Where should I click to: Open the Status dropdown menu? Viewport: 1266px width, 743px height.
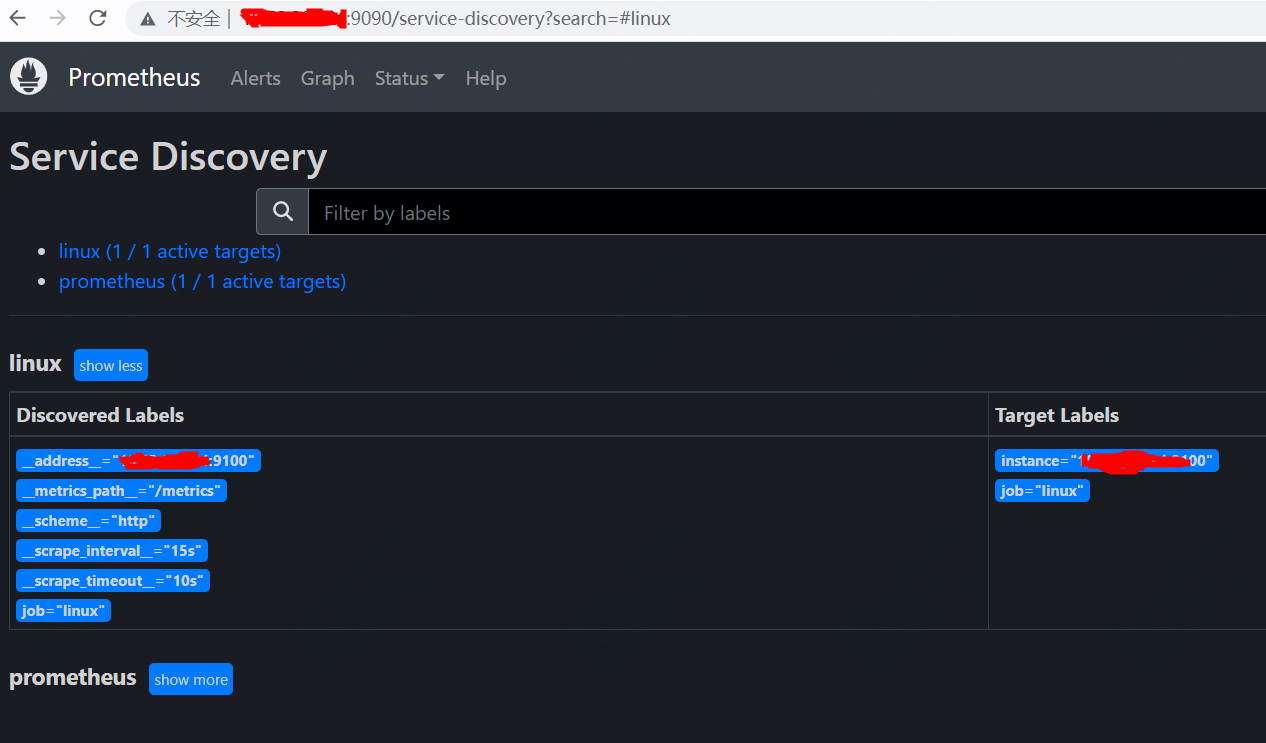pyautogui.click(x=409, y=78)
